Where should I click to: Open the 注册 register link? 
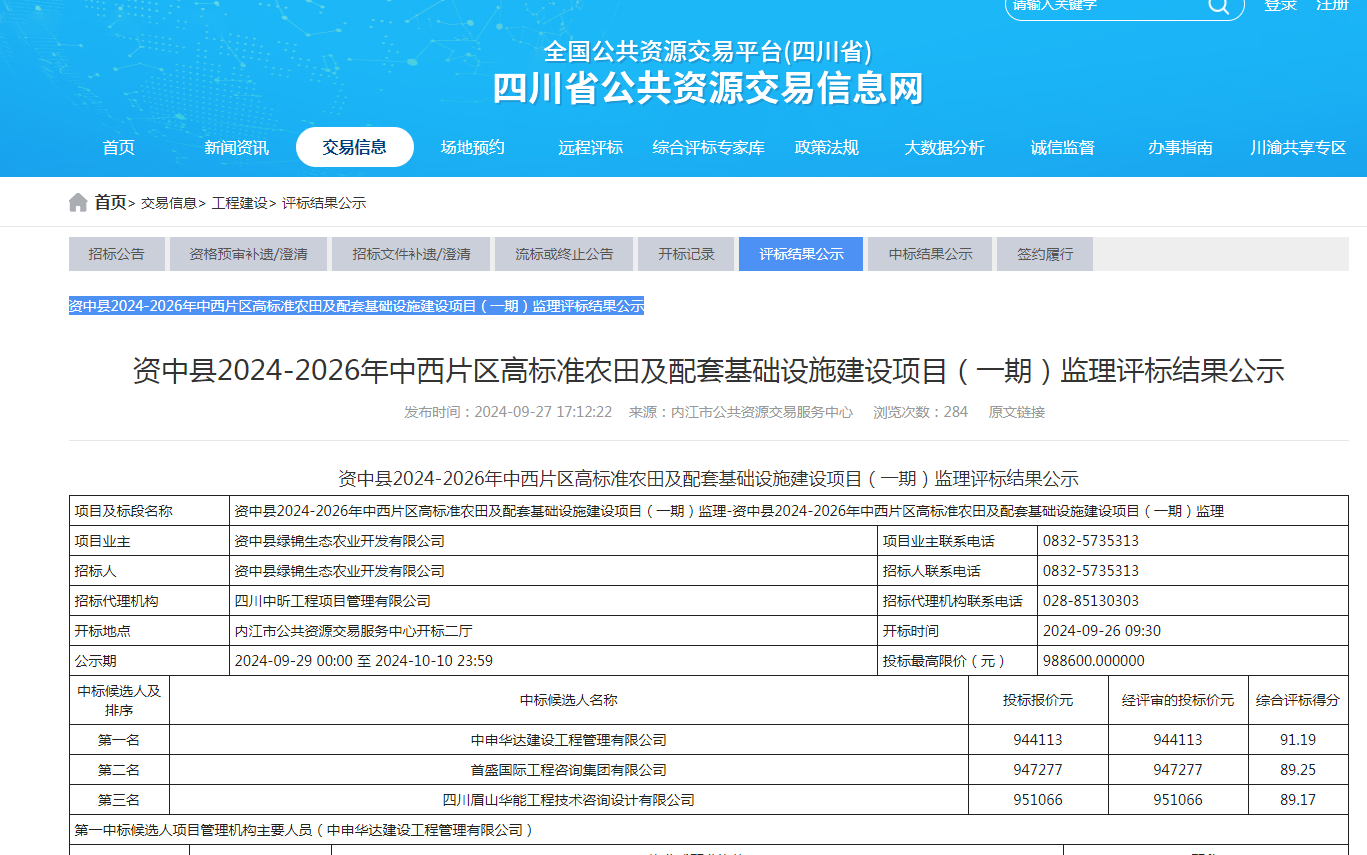(1332, 5)
